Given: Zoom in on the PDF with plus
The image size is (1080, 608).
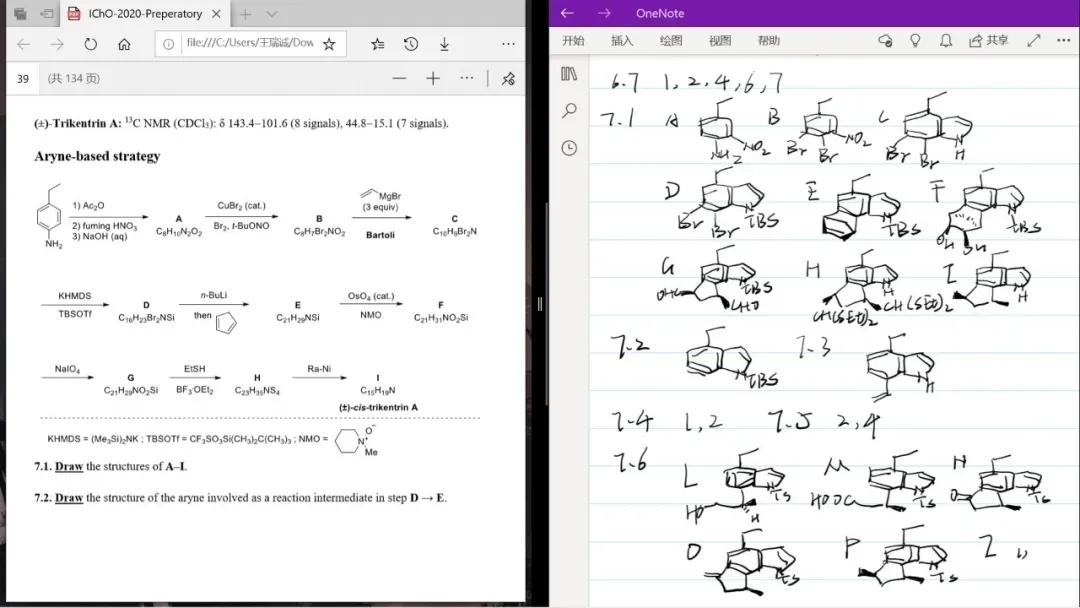Looking at the screenshot, I should point(433,78).
